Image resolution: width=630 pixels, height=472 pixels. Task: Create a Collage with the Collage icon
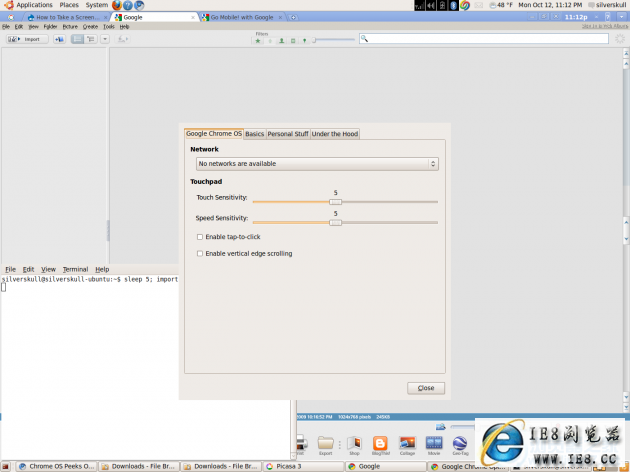407,443
